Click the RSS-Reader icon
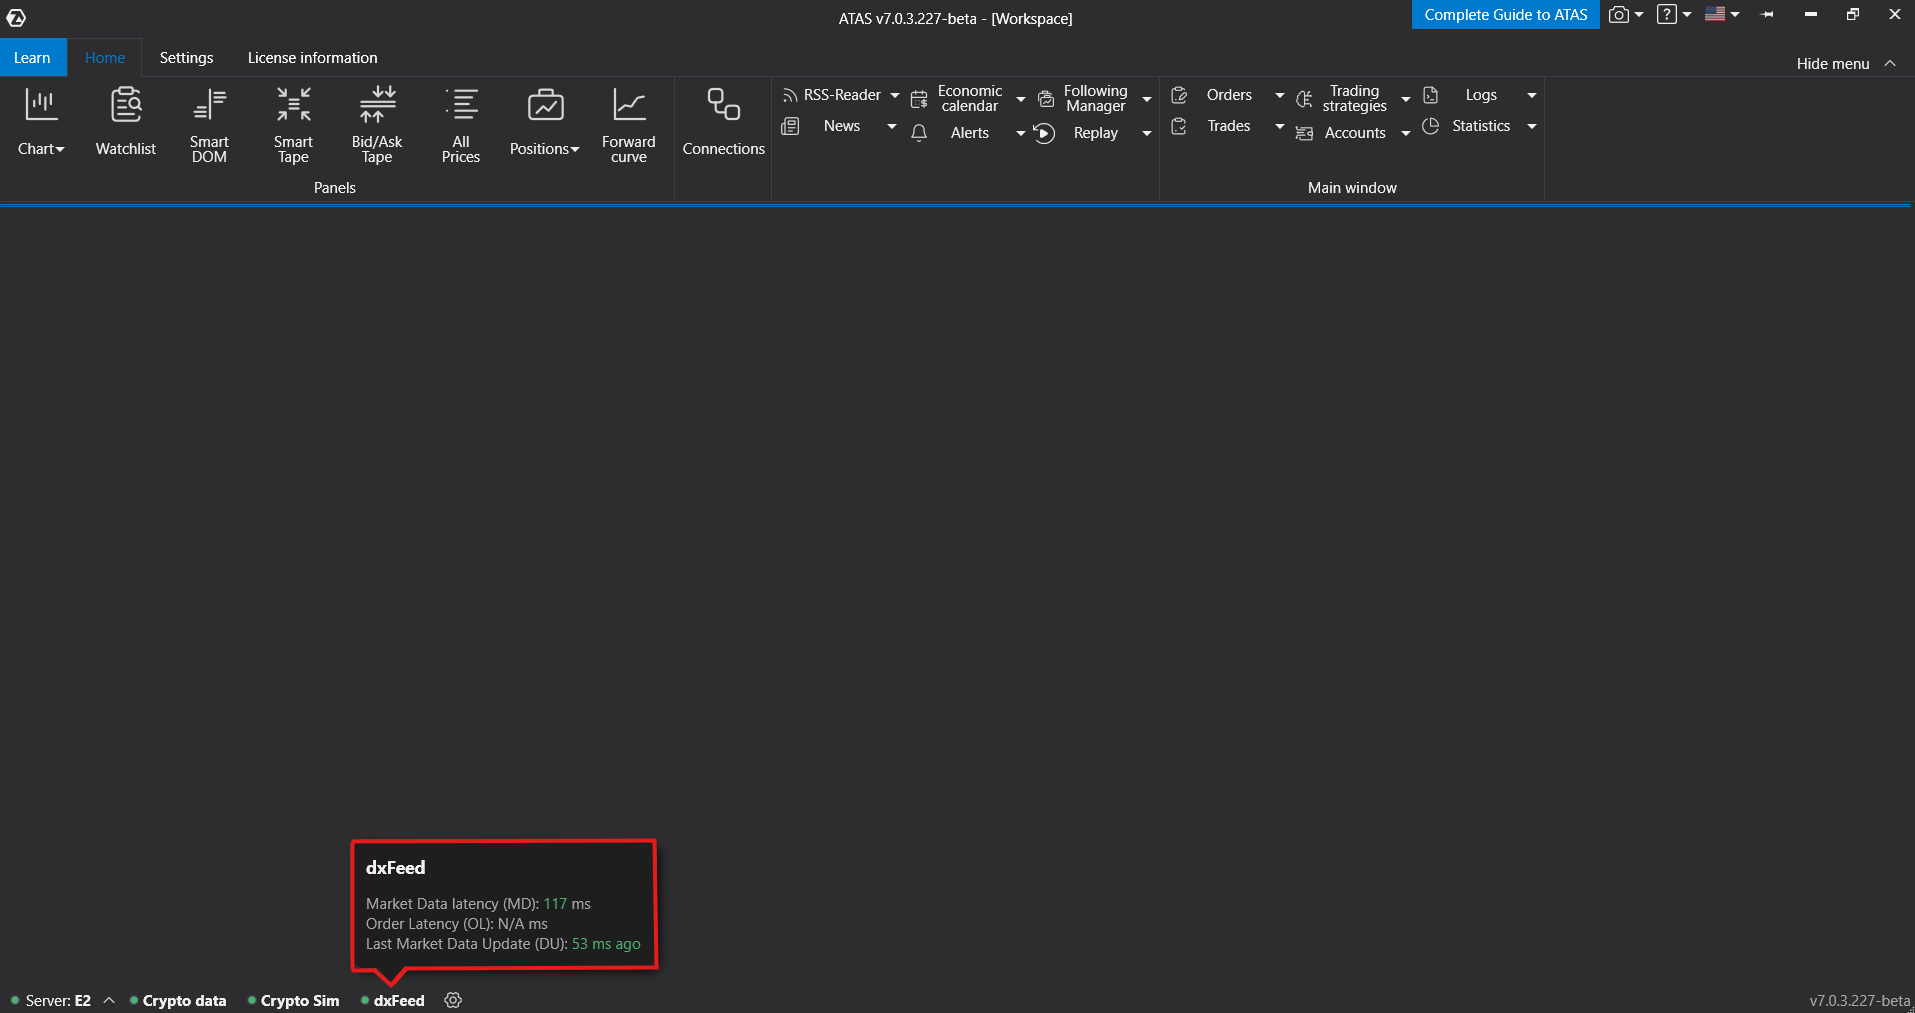Image resolution: width=1915 pixels, height=1013 pixels. tap(790, 95)
